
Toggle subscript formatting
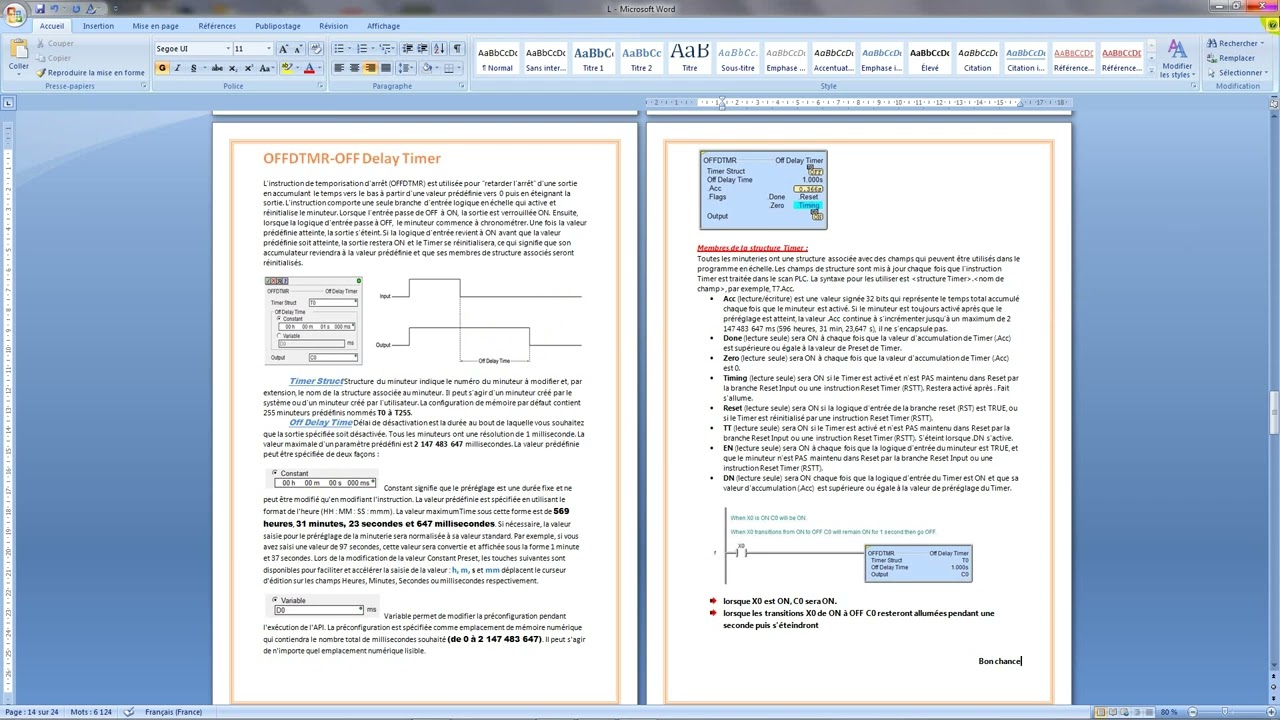[x=233, y=68]
